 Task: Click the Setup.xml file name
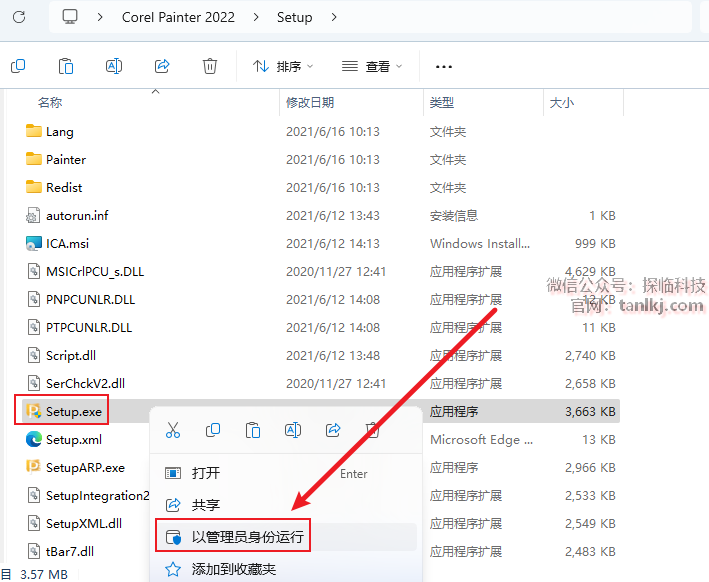pos(74,440)
